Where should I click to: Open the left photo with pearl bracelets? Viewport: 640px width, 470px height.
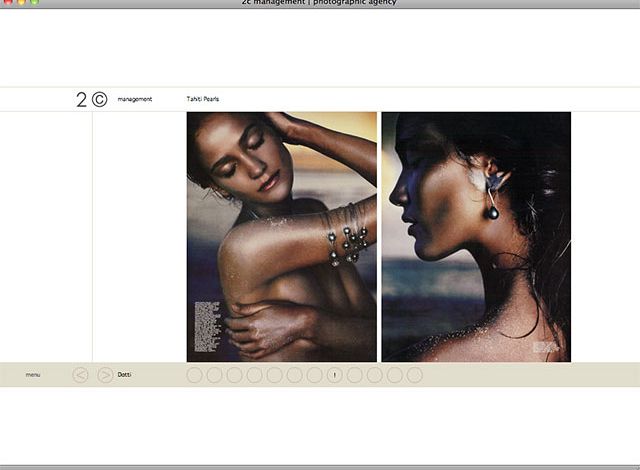click(282, 236)
